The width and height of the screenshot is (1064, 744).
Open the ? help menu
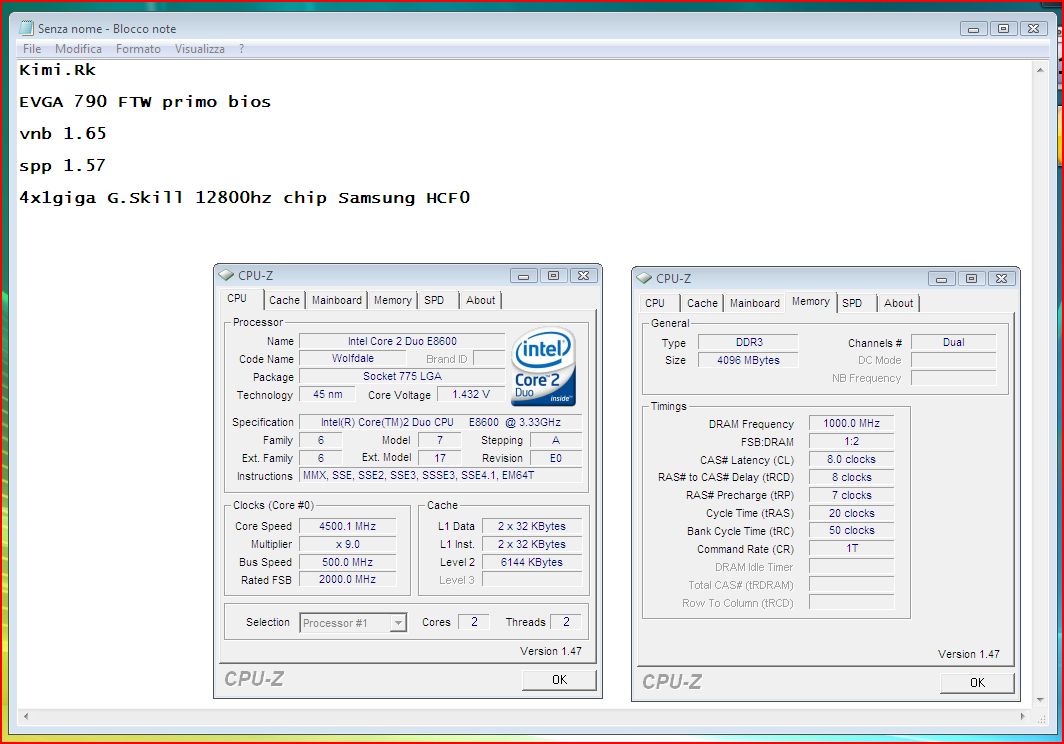(241, 49)
